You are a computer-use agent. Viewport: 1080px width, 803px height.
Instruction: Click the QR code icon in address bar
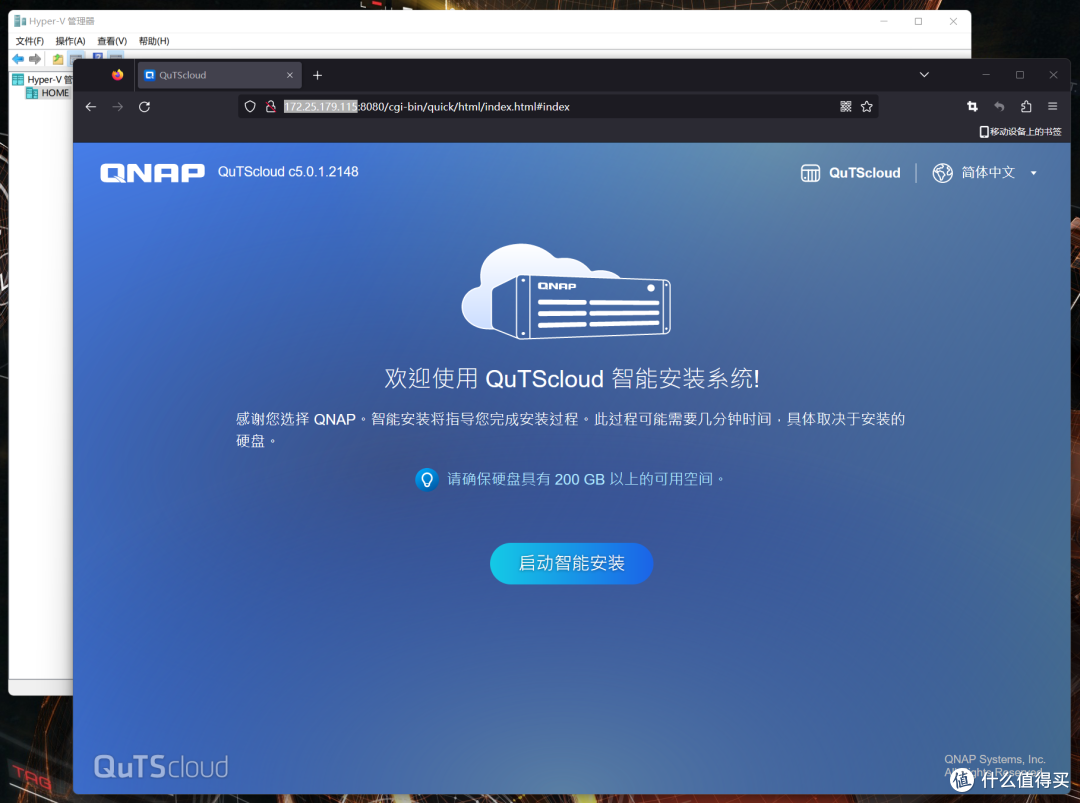(846, 107)
